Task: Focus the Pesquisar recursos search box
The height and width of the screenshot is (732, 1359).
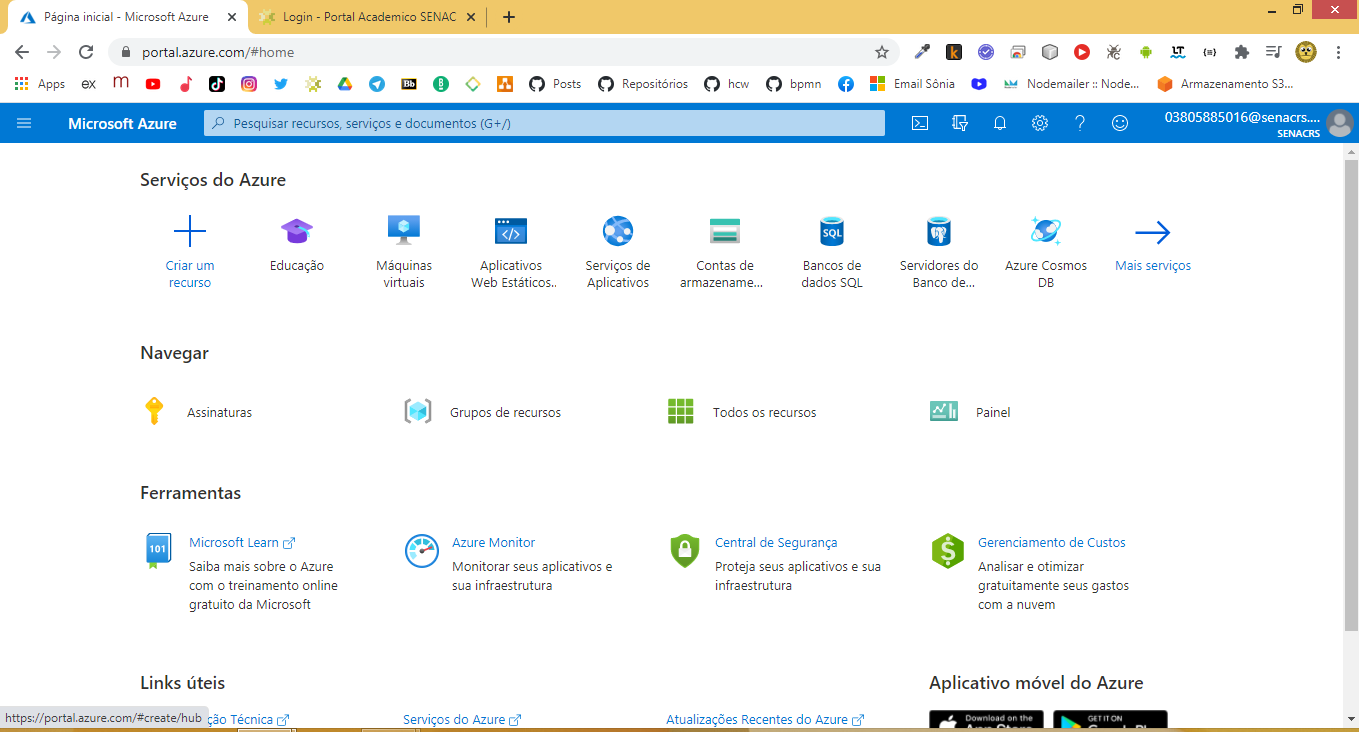Action: (x=545, y=123)
